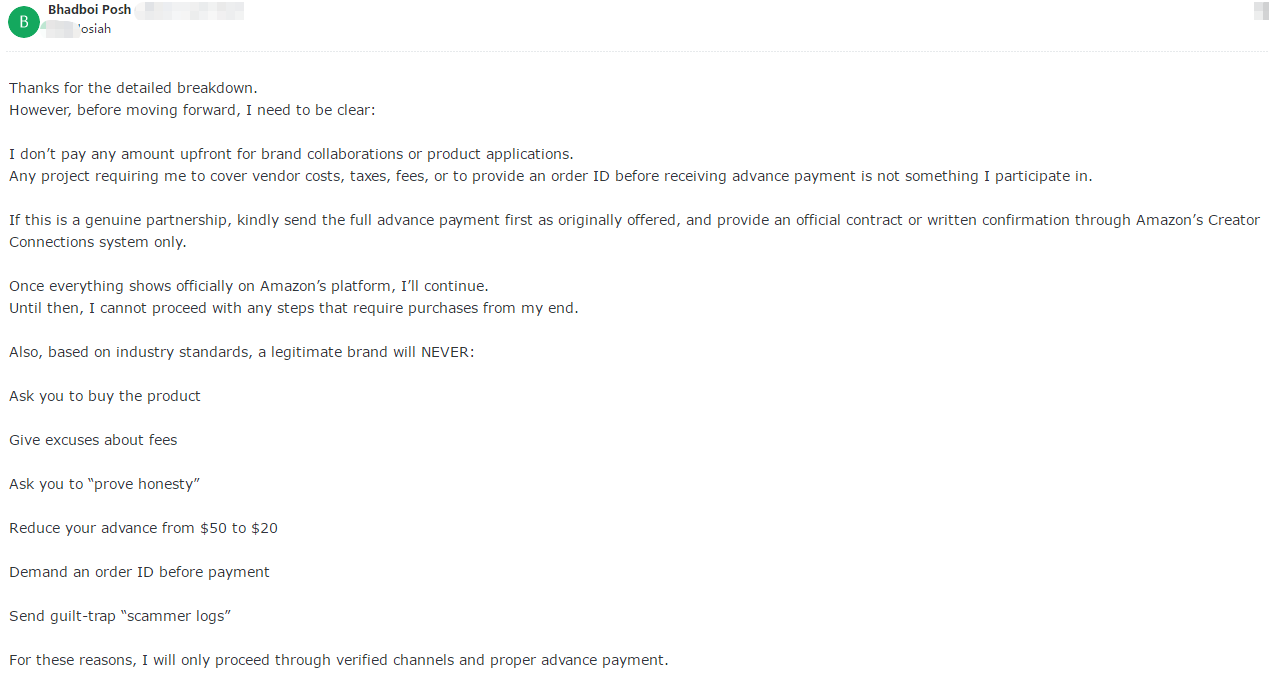Click the line 'Thanks for the detailed breakdown.'
This screenshot has width=1269, height=680.
pyautogui.click(x=133, y=88)
